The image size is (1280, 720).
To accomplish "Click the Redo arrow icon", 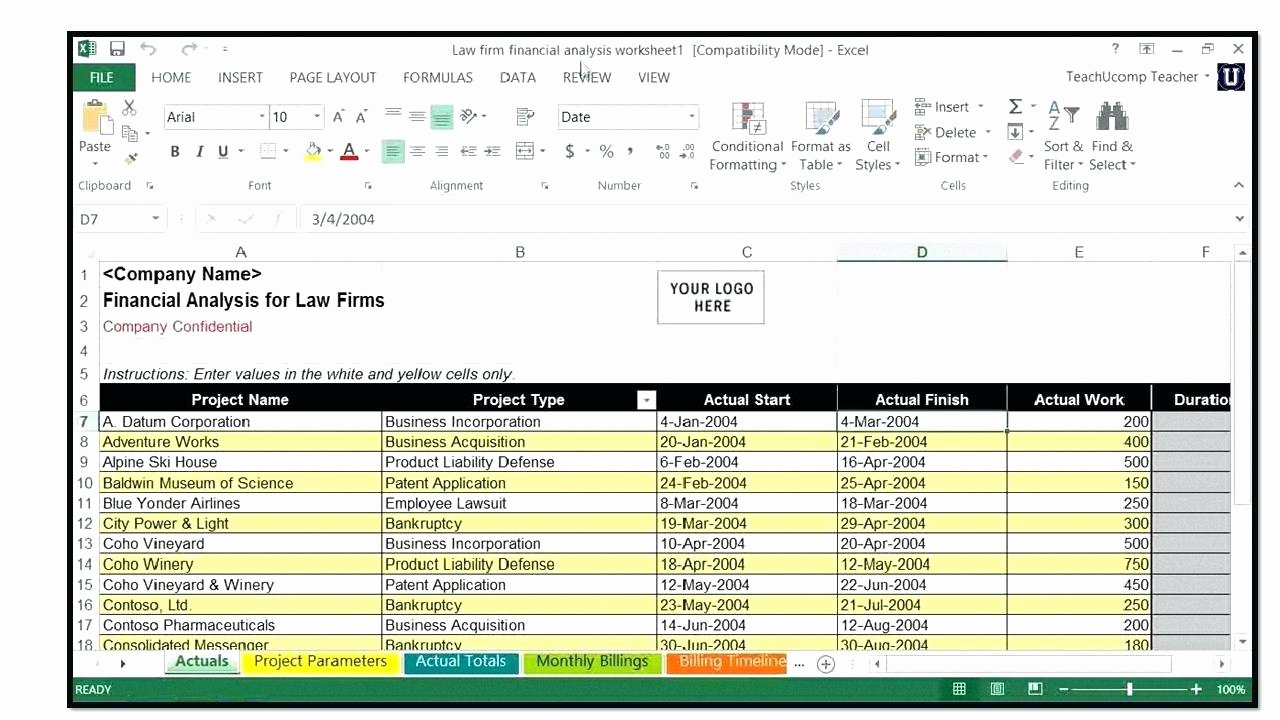I will point(189,49).
